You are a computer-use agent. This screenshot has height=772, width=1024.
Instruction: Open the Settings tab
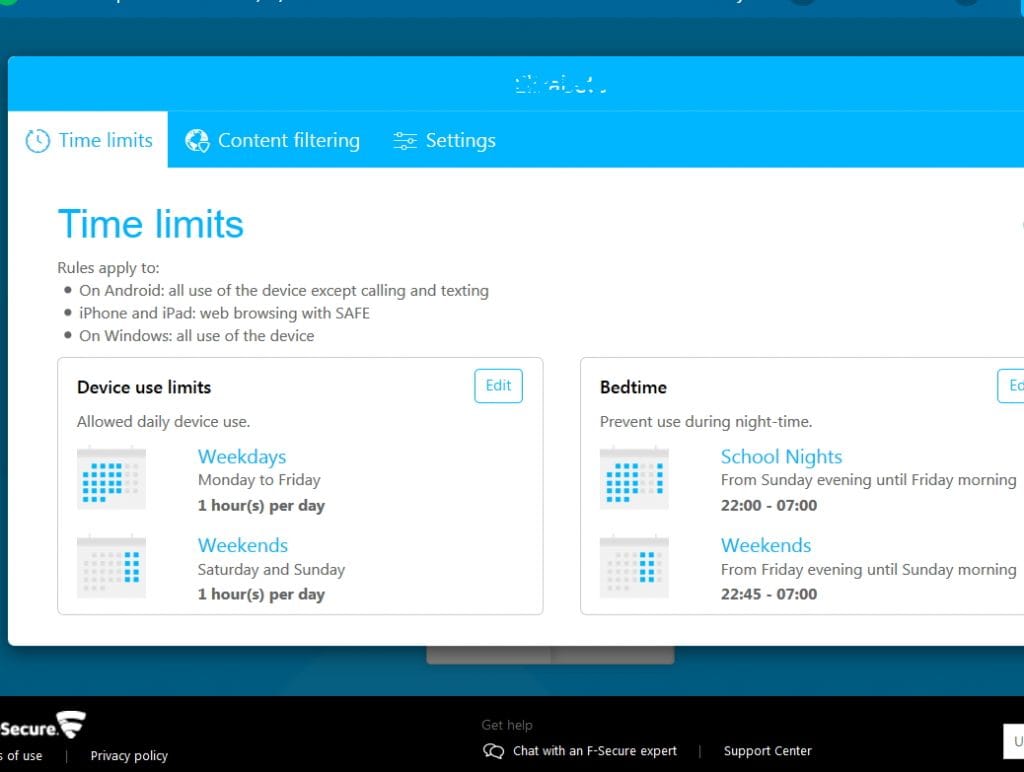coord(444,140)
